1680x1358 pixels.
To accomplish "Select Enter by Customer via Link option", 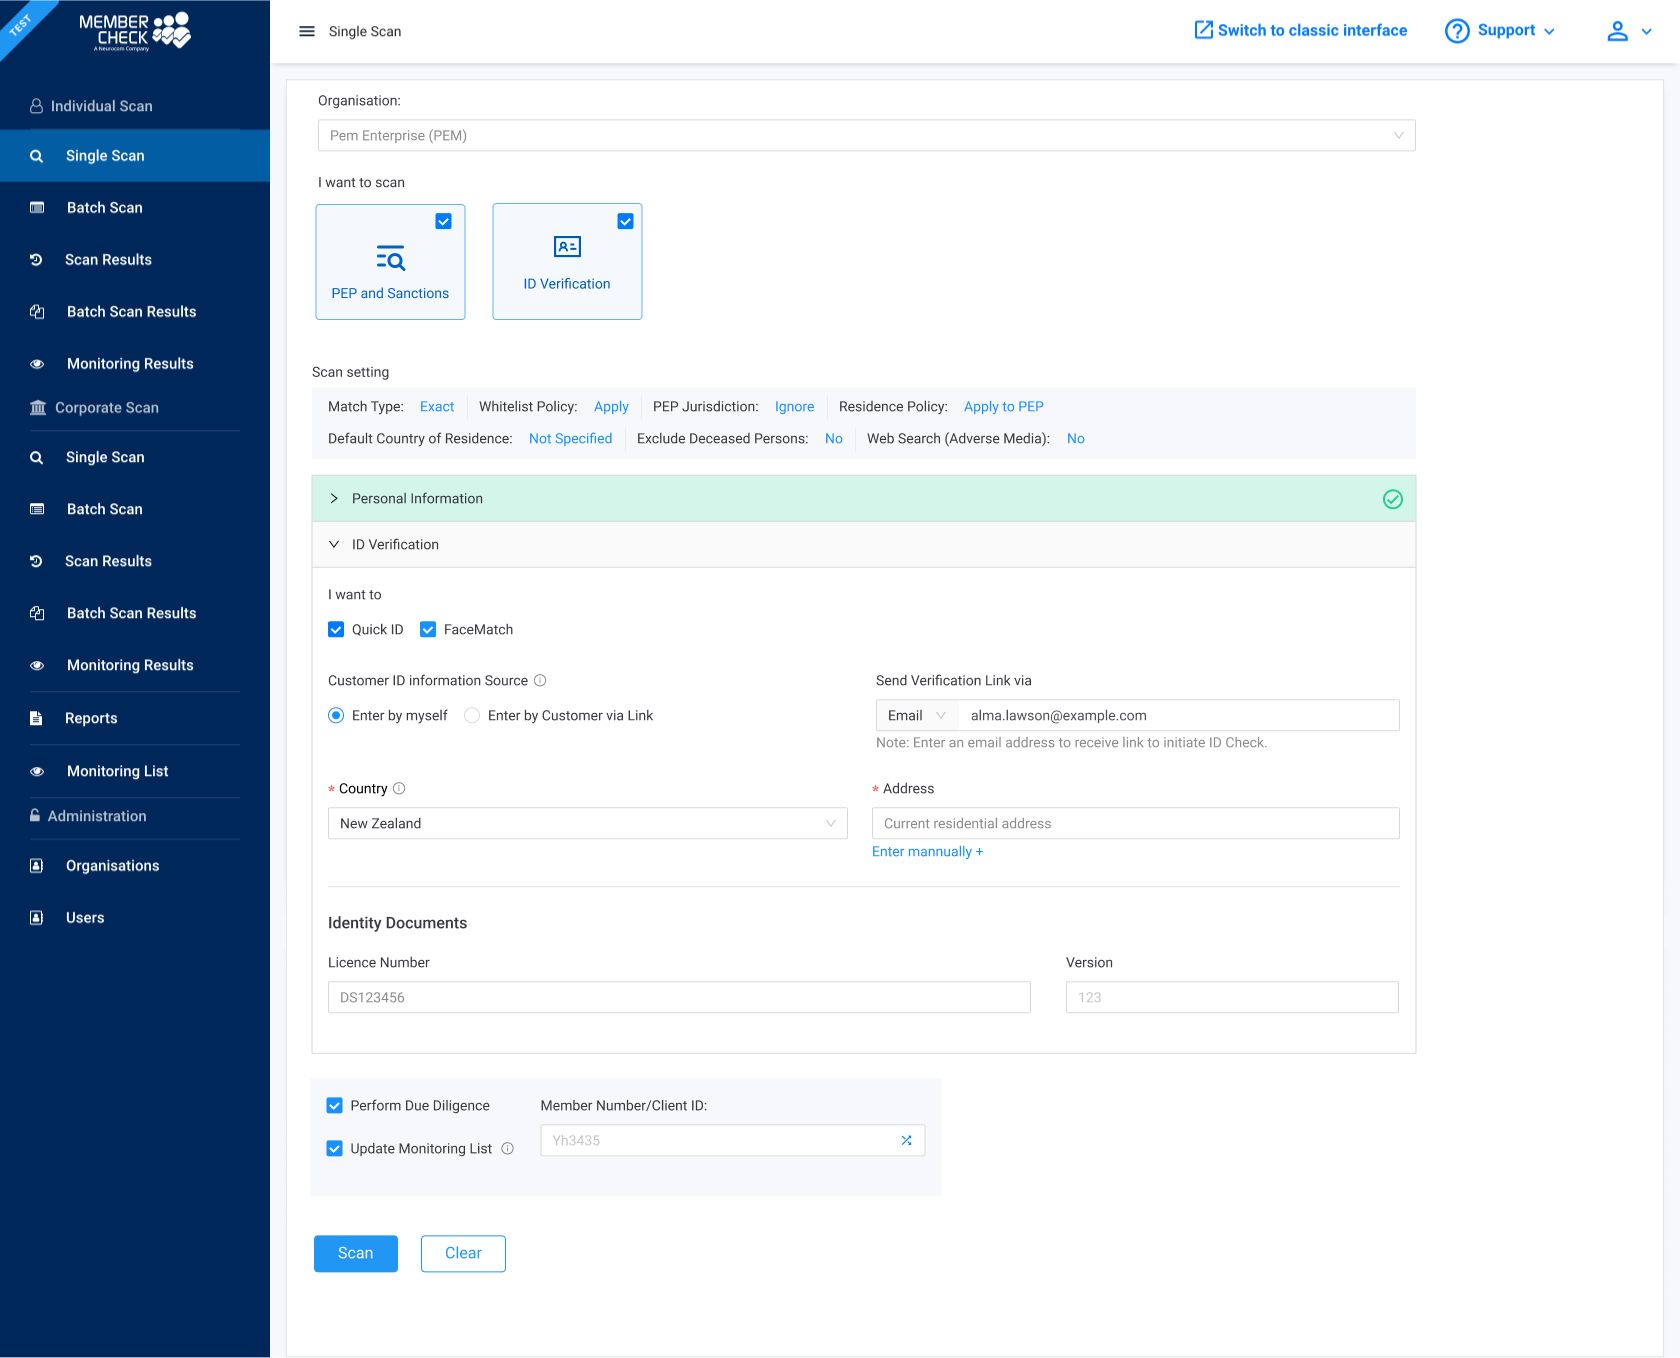I will [x=472, y=716].
